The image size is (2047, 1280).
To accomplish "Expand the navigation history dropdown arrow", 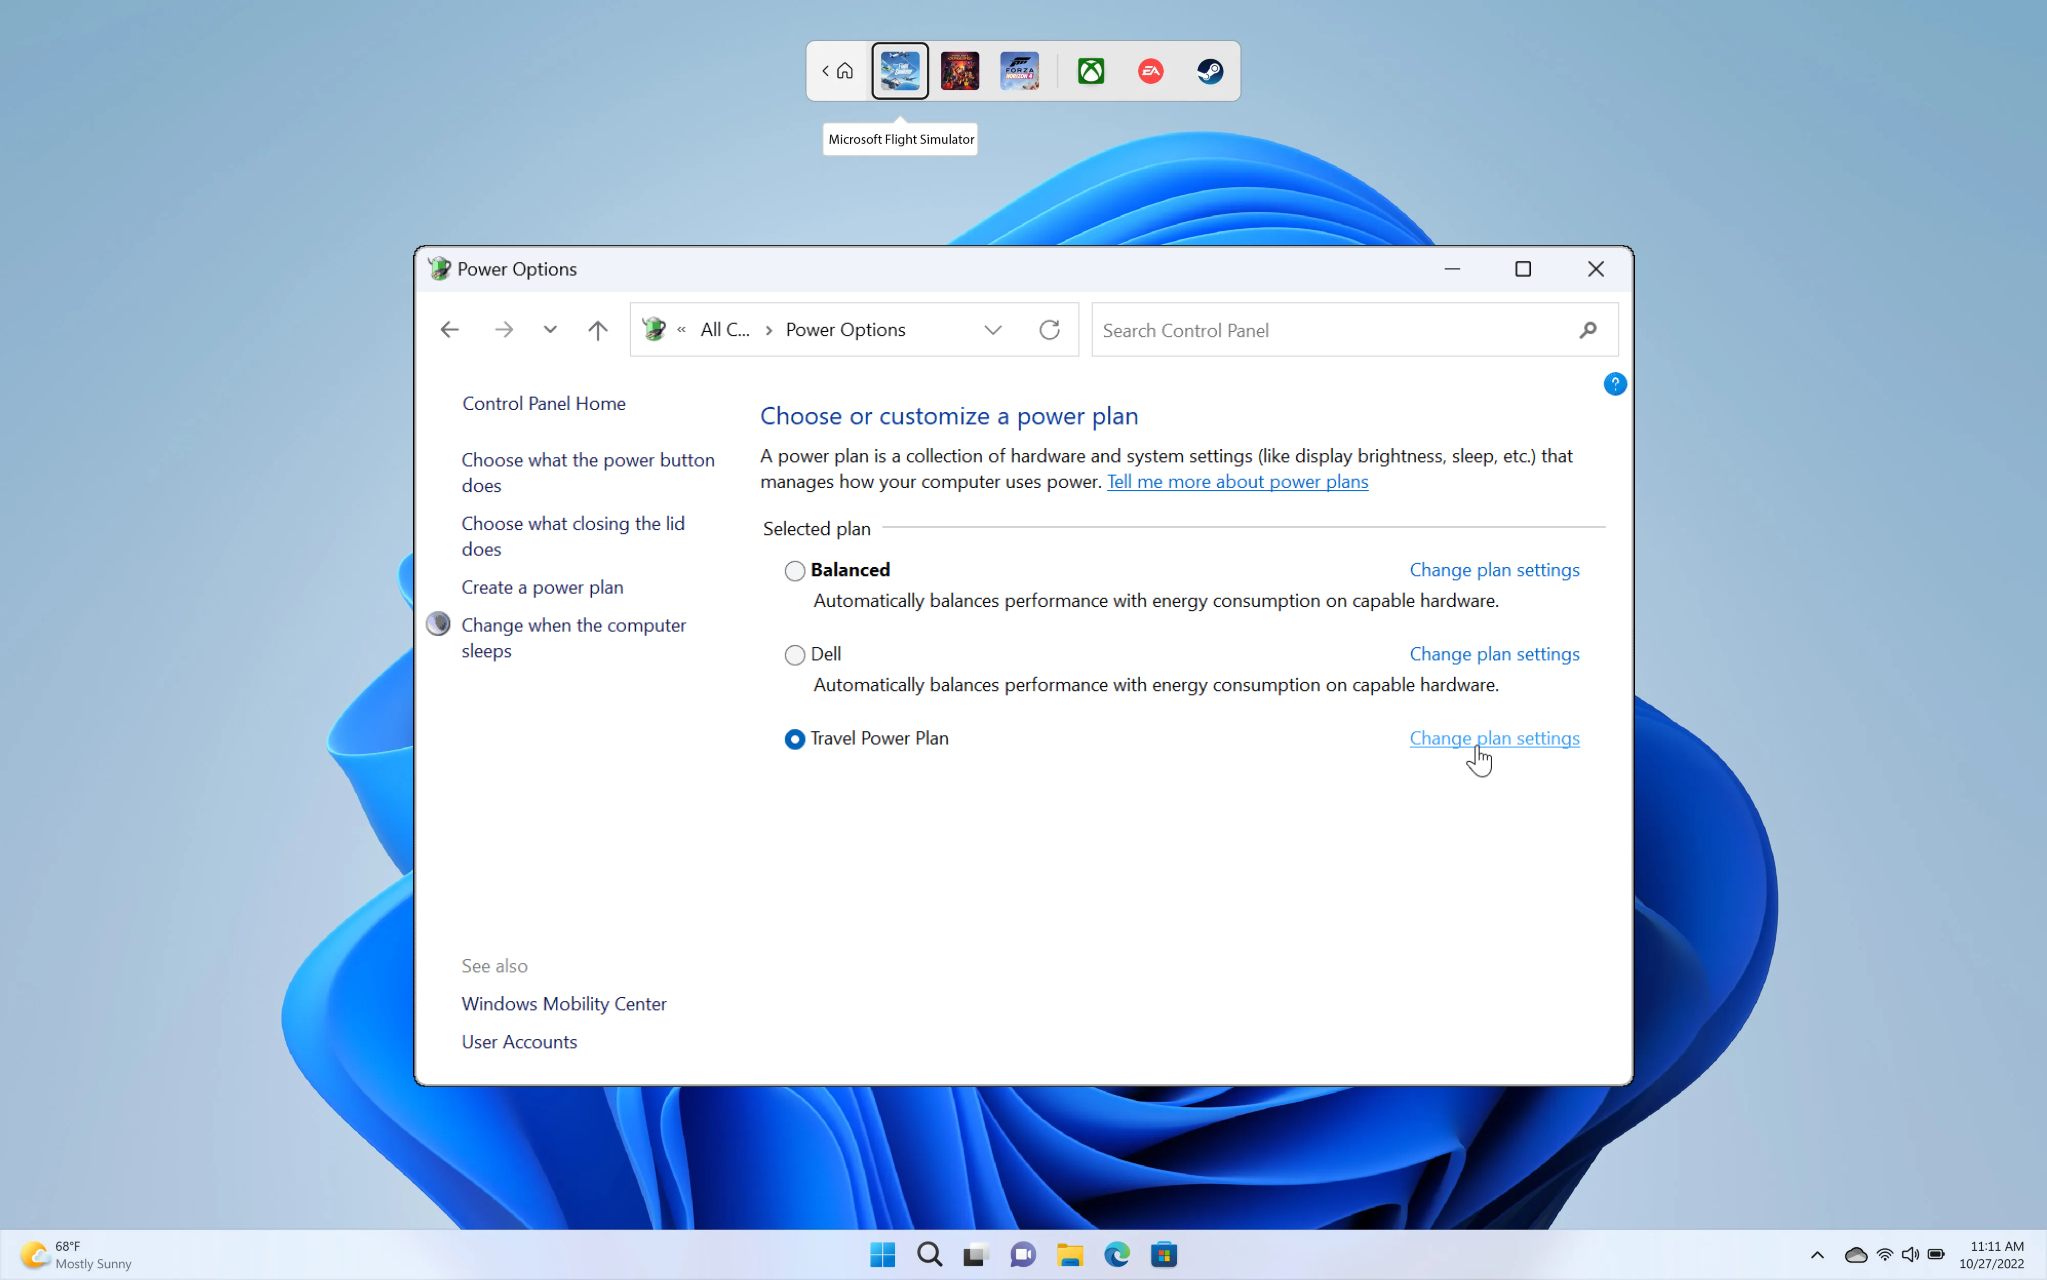I will pos(549,329).
